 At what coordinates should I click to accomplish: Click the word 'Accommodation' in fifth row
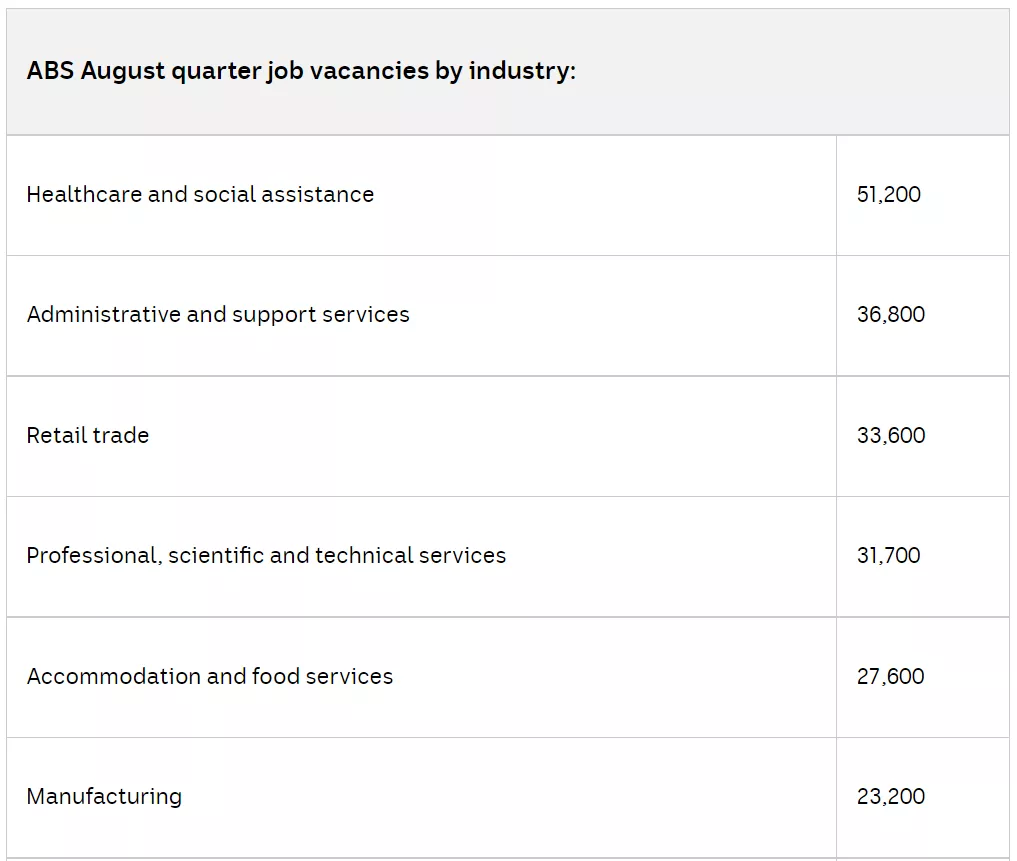pyautogui.click(x=113, y=676)
